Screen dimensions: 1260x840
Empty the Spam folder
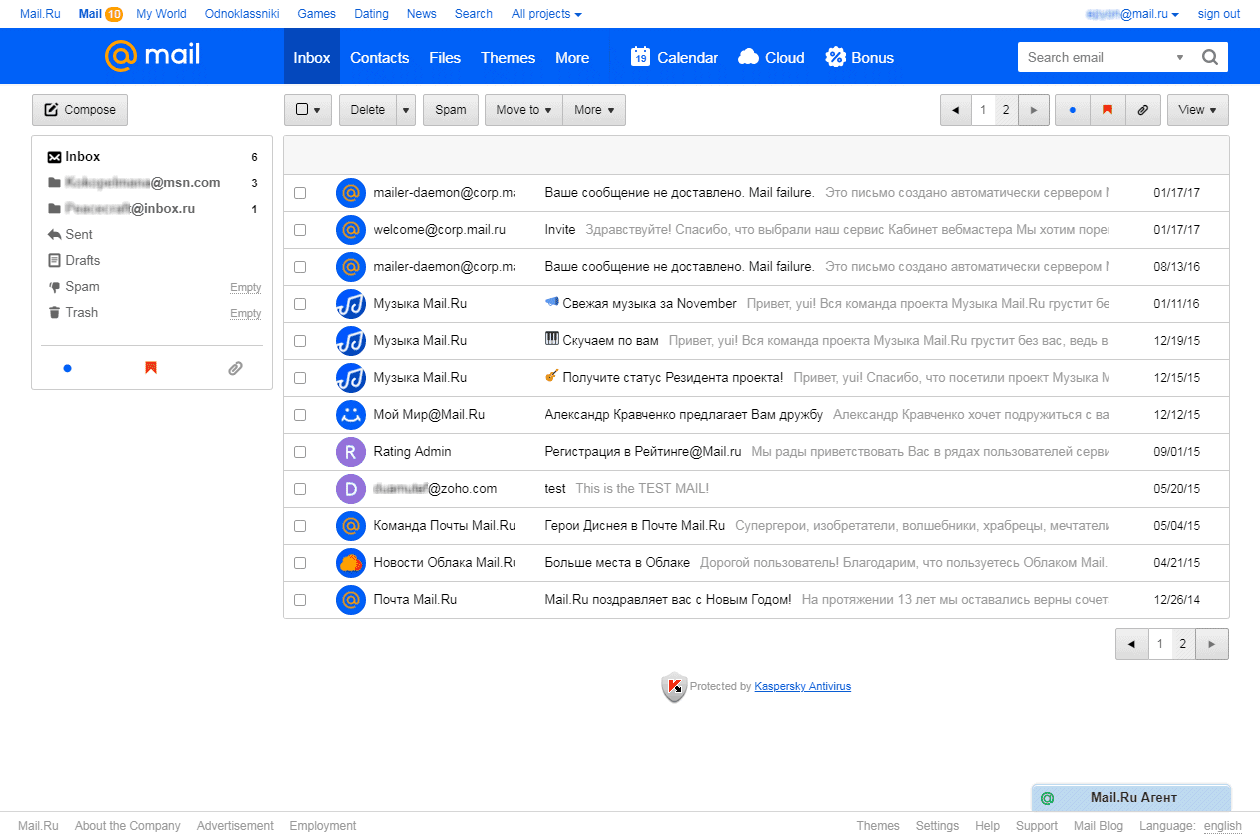tap(245, 288)
